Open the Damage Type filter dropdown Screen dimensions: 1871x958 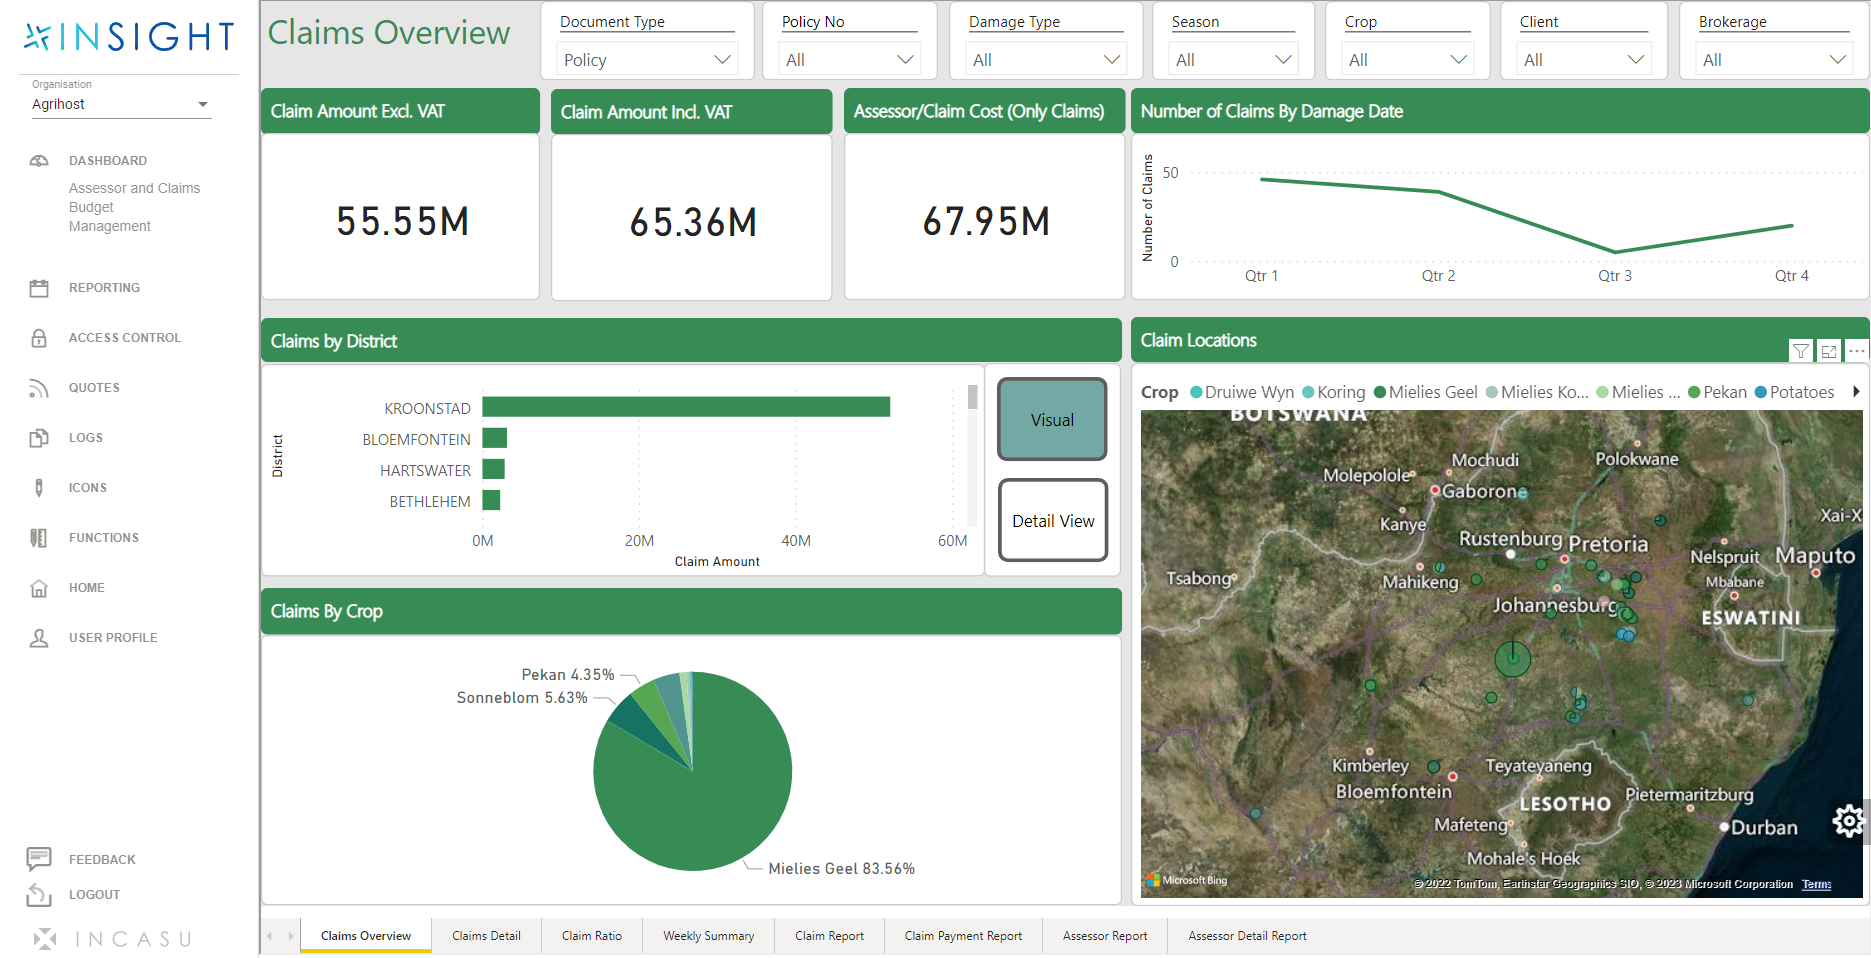(1045, 60)
